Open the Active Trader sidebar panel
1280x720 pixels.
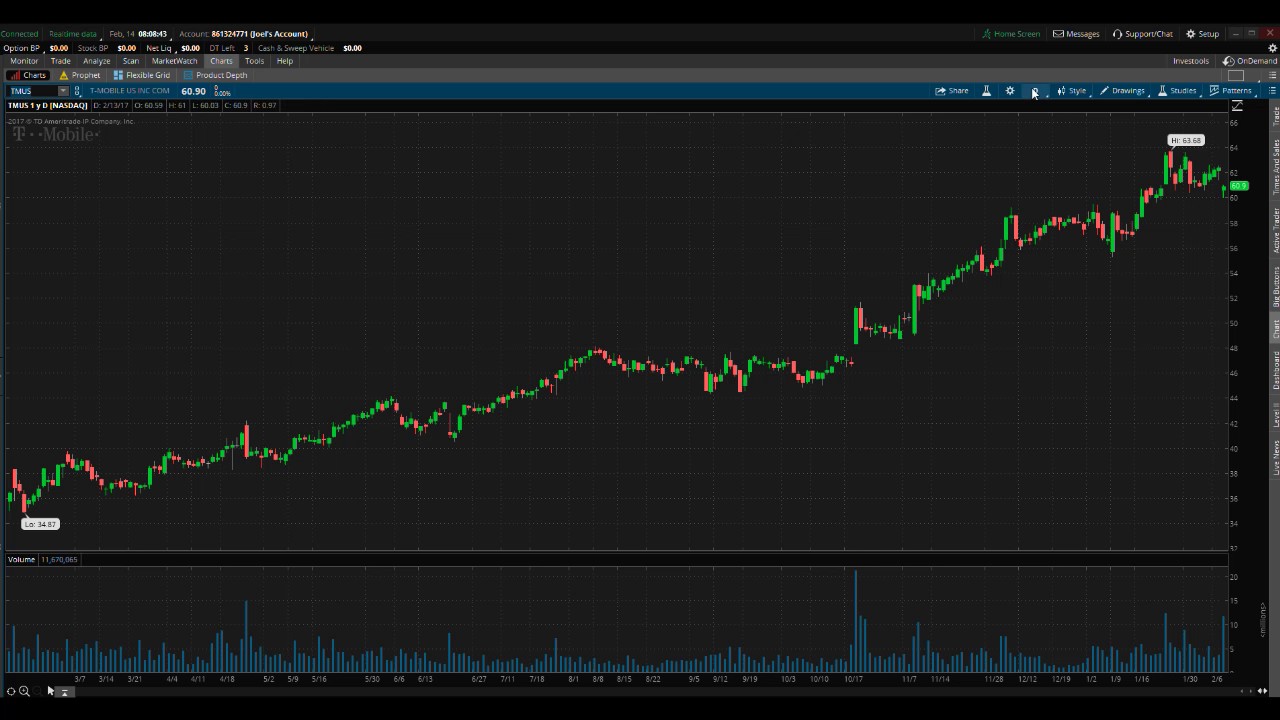[x=1275, y=230]
